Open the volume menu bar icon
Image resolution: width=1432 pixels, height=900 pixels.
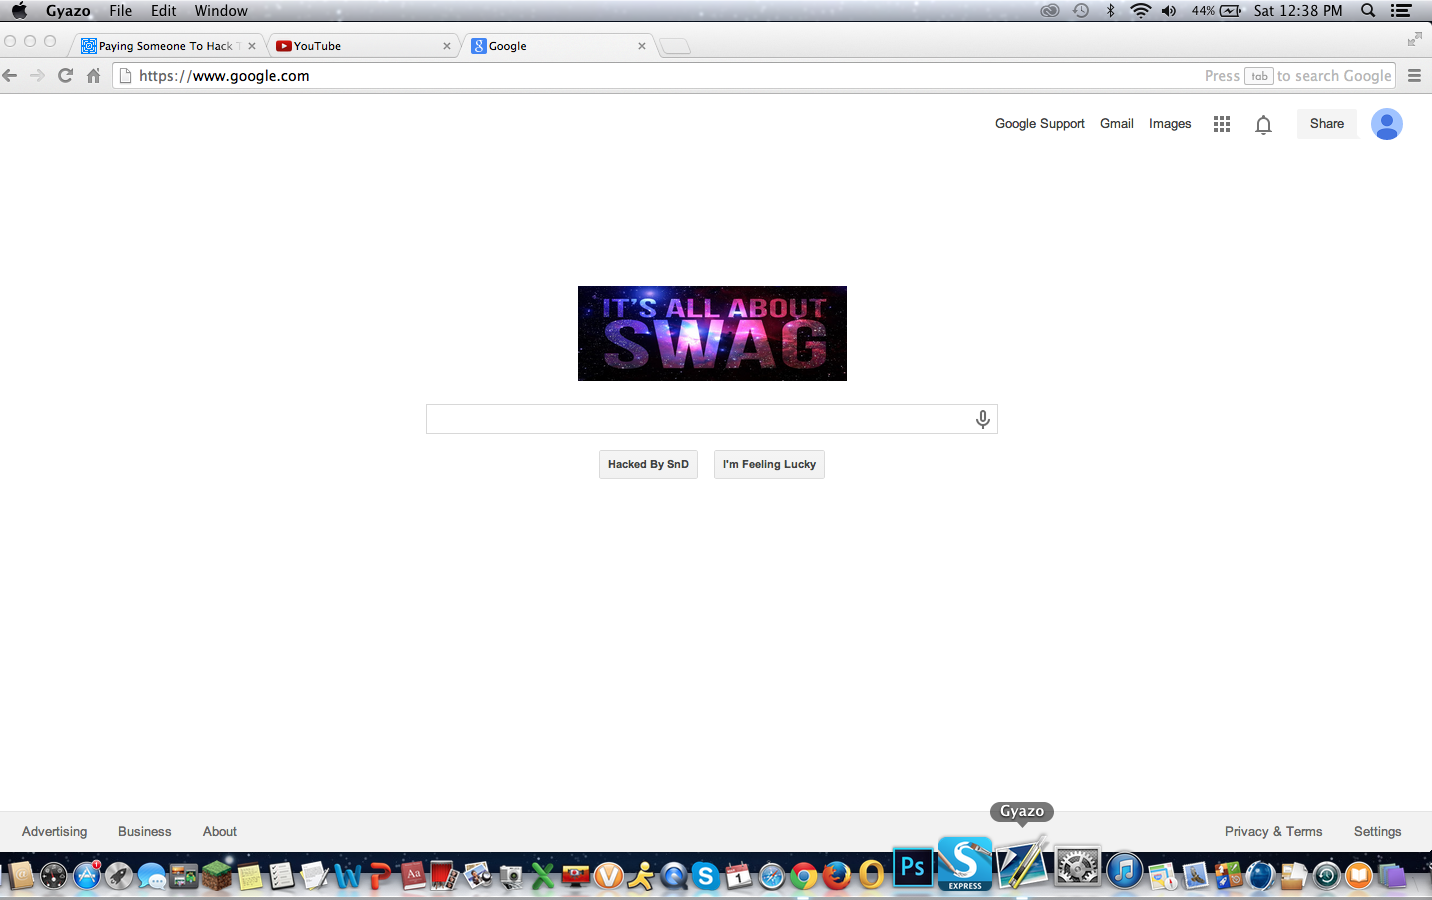[x=1169, y=11]
